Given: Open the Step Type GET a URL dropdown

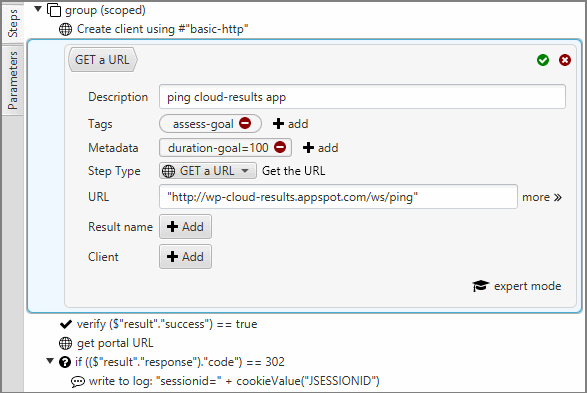Looking at the screenshot, I should coord(208,171).
